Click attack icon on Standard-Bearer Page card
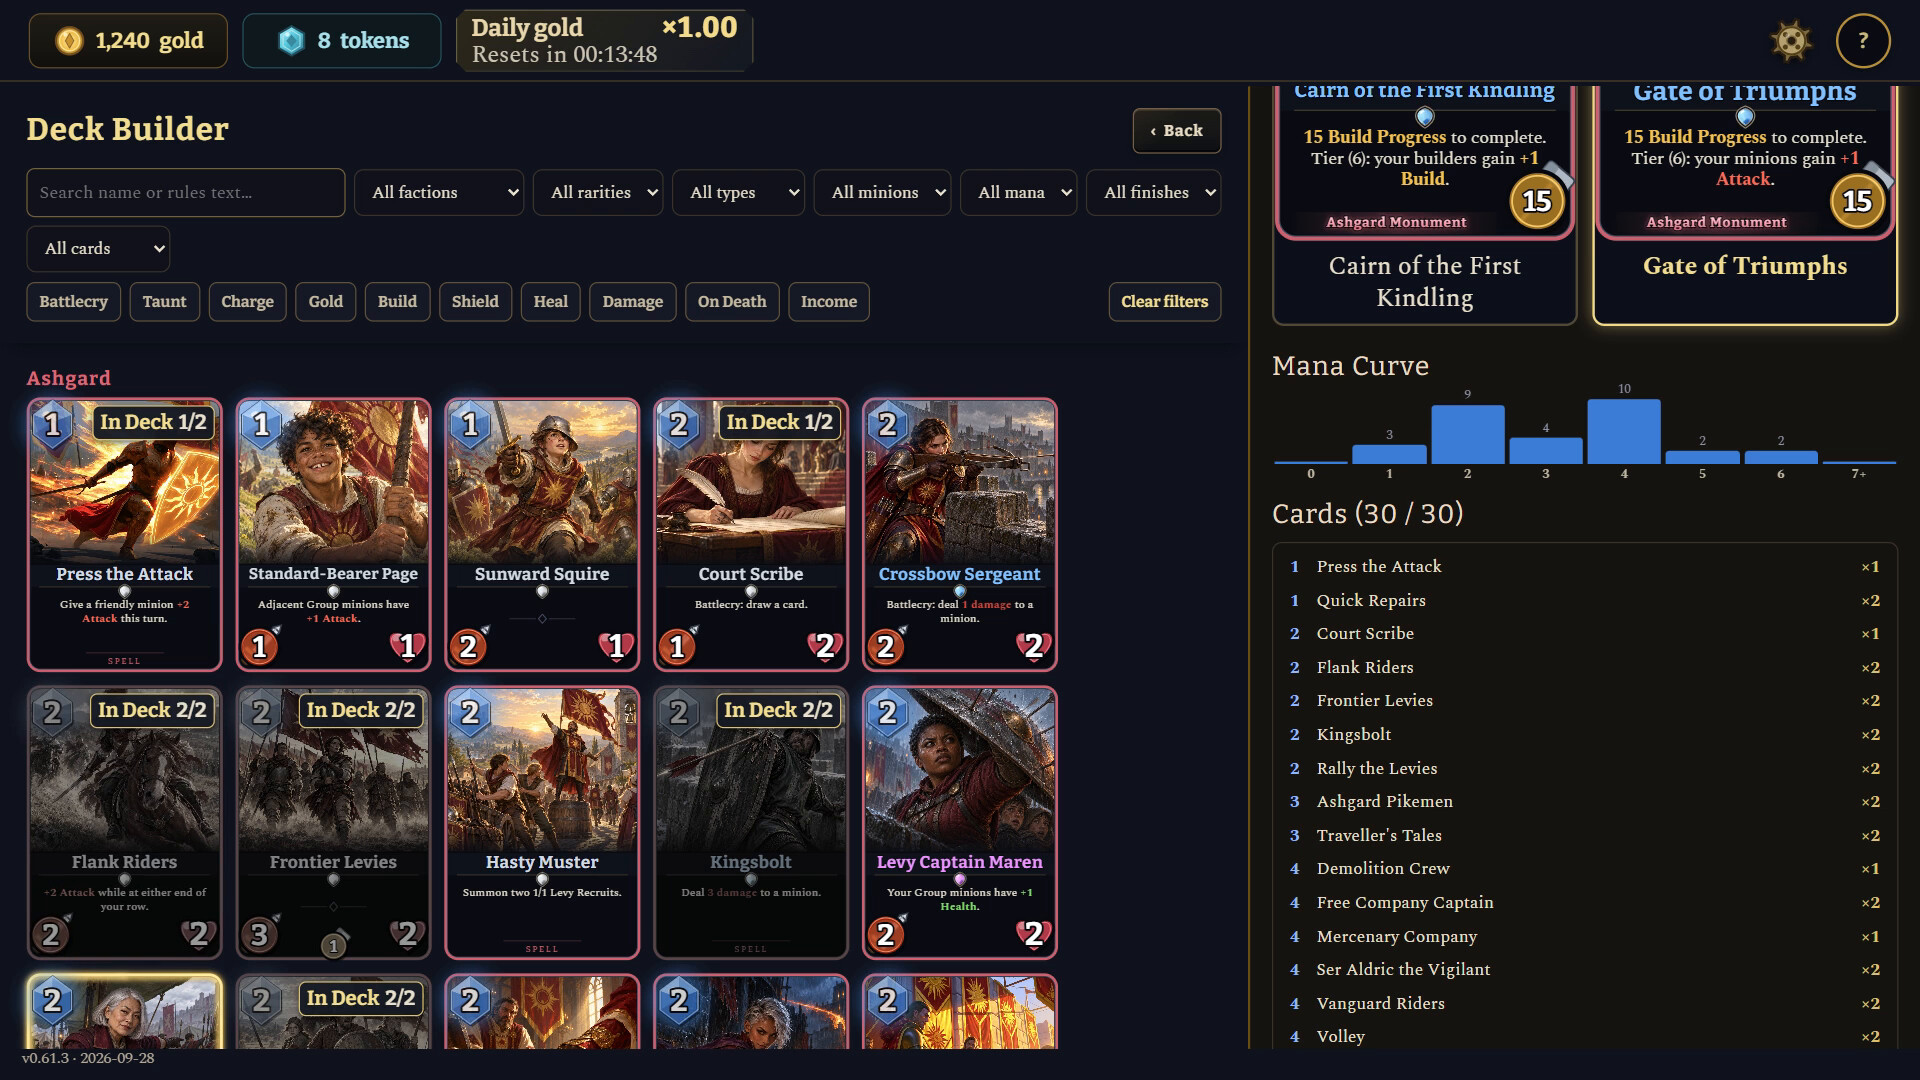Screen dimensions: 1920x1080 pos(260,646)
